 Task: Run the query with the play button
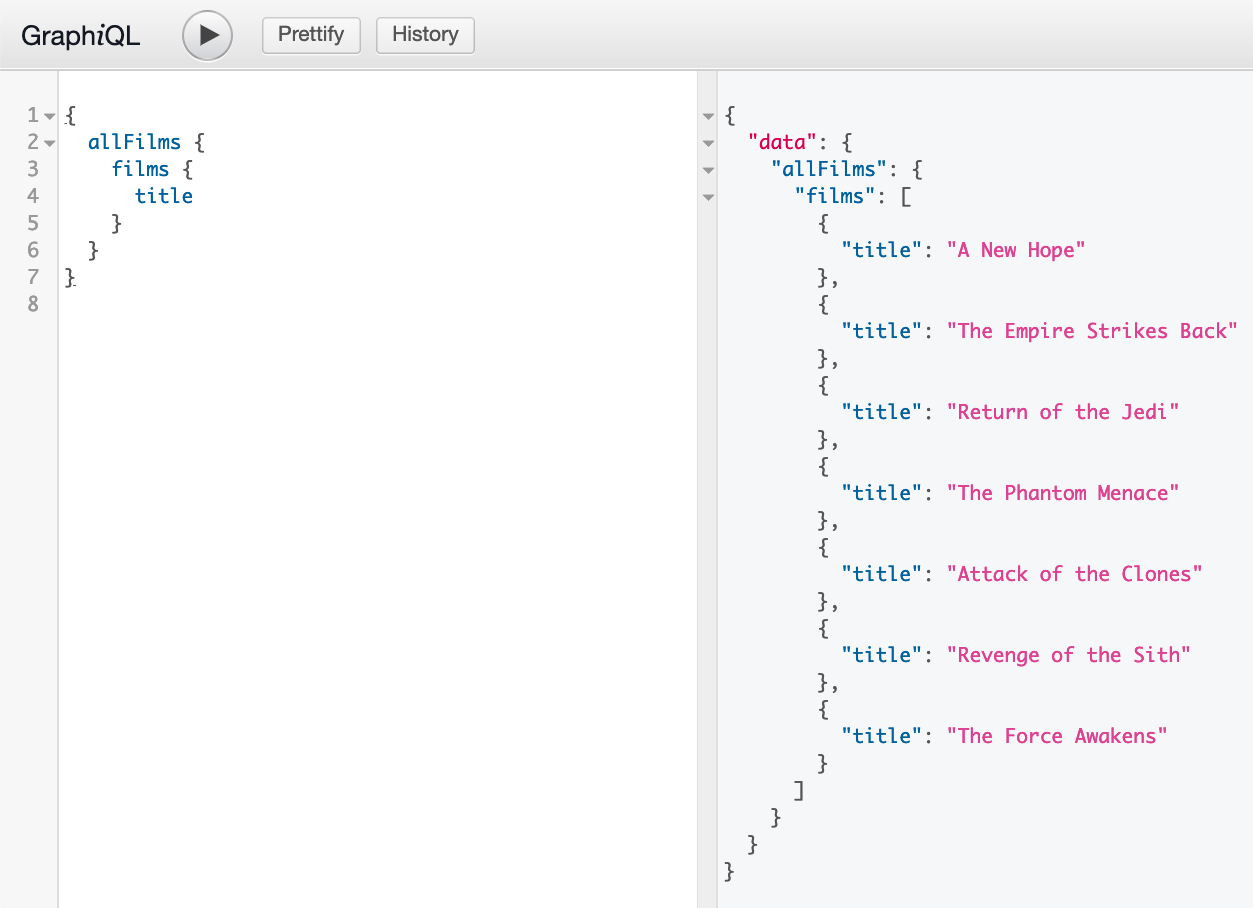coord(207,35)
